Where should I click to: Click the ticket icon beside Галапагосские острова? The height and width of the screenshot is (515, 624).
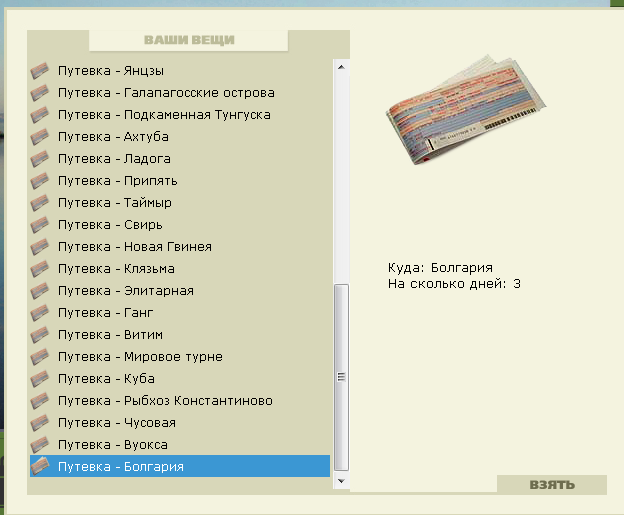point(39,93)
